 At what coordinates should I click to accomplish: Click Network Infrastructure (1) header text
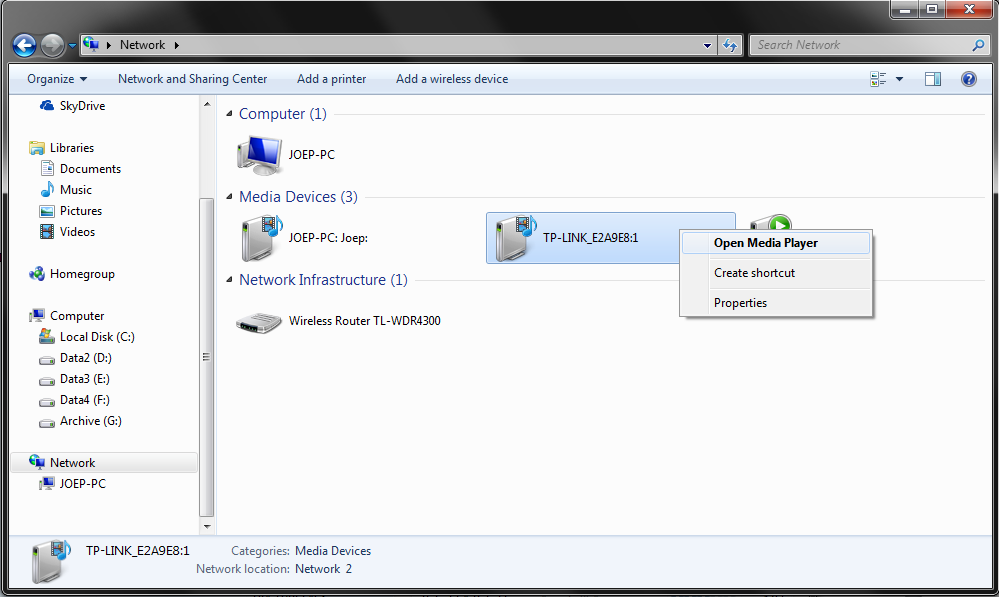(323, 280)
